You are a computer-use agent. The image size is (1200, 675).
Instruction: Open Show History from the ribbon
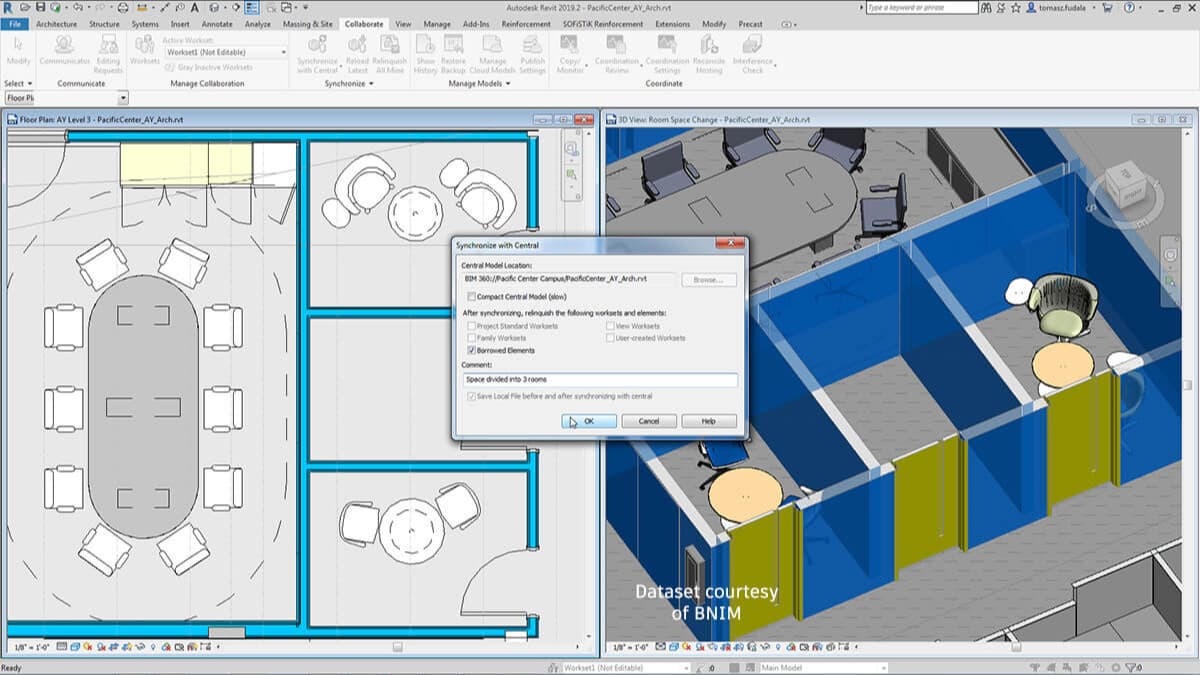(x=425, y=45)
